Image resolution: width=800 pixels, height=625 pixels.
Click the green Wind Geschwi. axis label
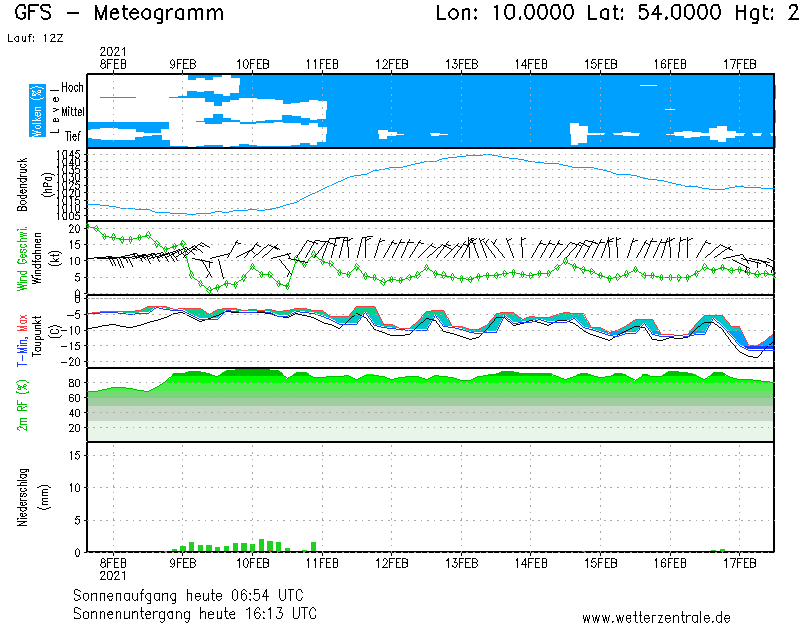[20, 256]
